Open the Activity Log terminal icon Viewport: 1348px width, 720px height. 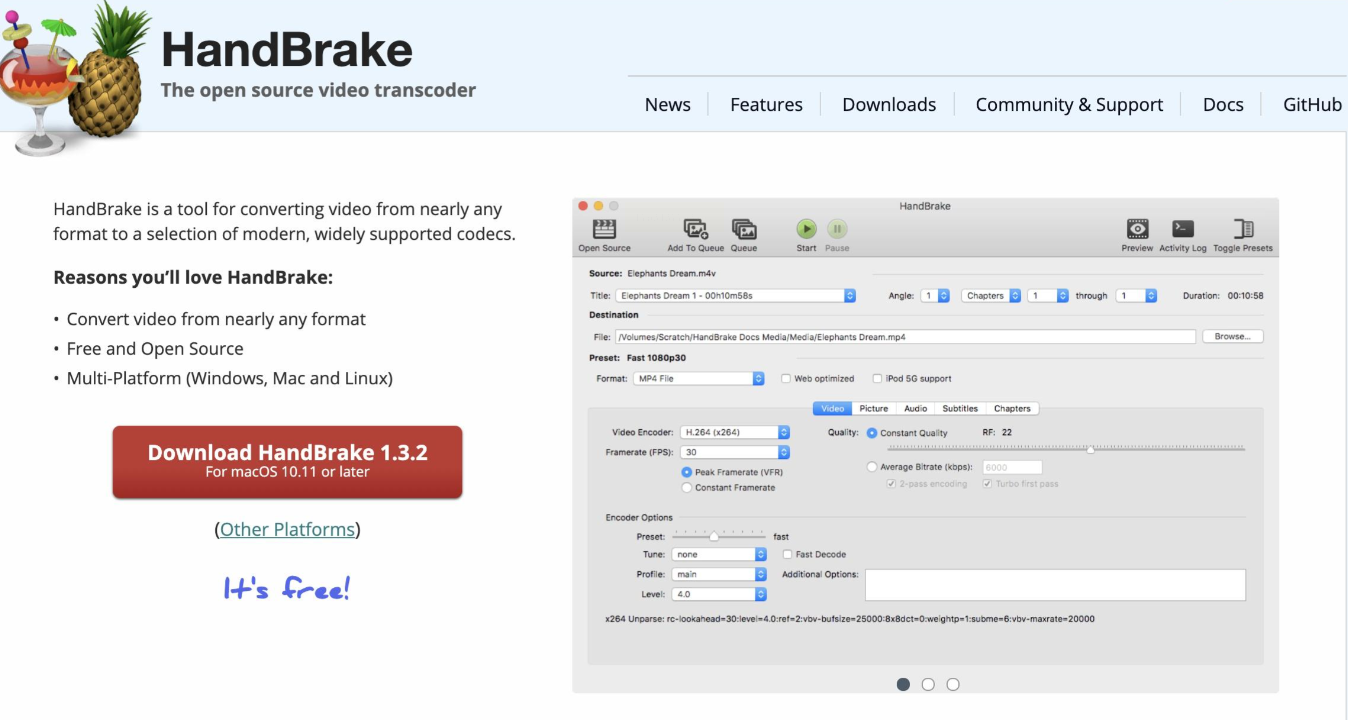click(1183, 229)
